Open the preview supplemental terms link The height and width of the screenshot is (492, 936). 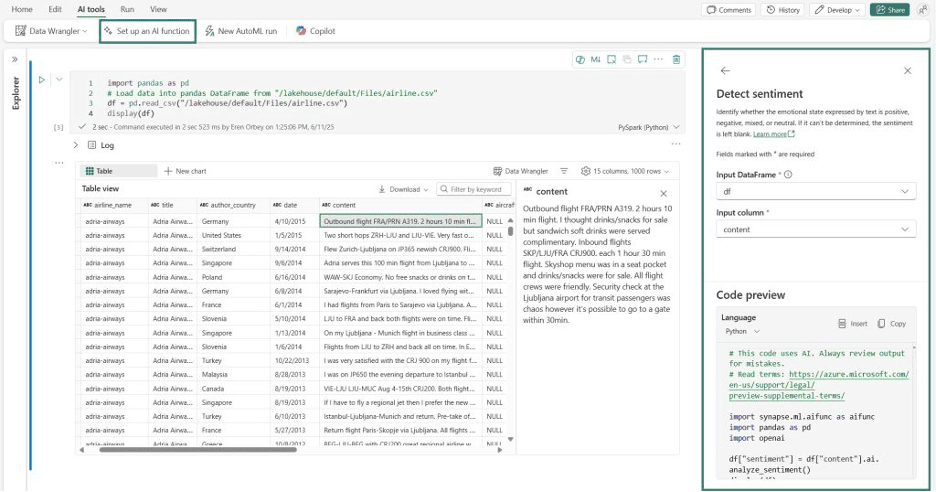[818, 385]
